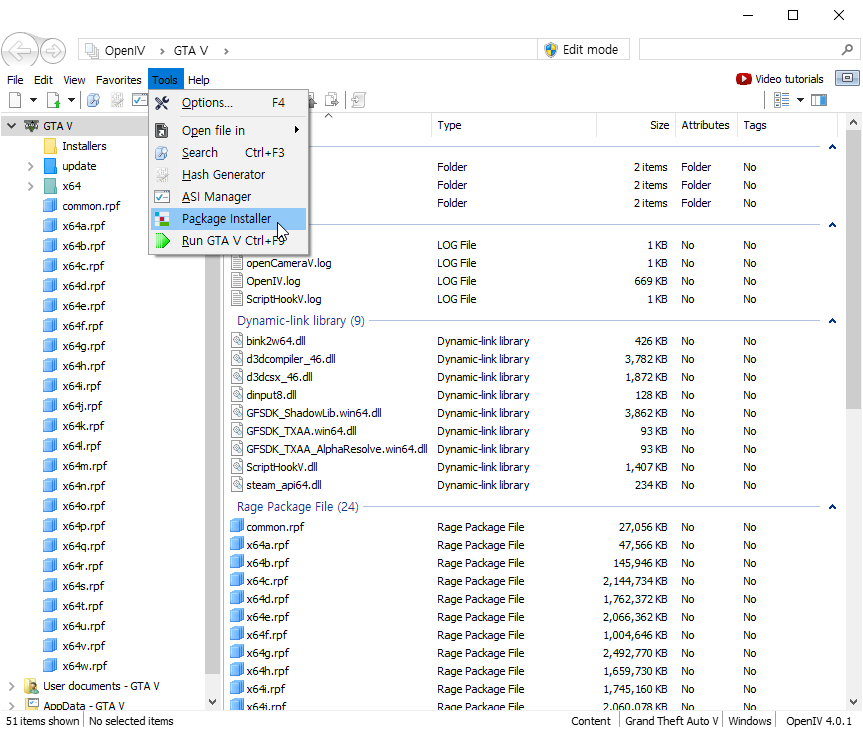
Task: Click the list view mode icon
Action: coord(782,100)
